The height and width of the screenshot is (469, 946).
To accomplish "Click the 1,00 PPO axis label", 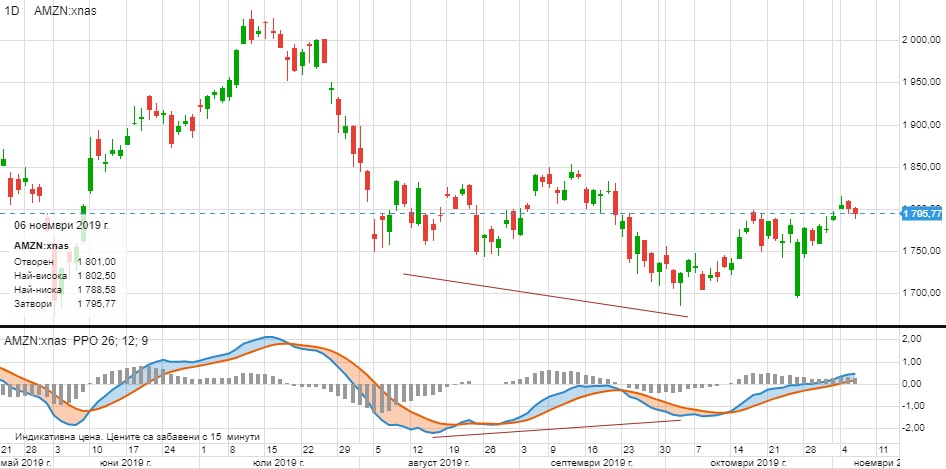I will [x=912, y=362].
